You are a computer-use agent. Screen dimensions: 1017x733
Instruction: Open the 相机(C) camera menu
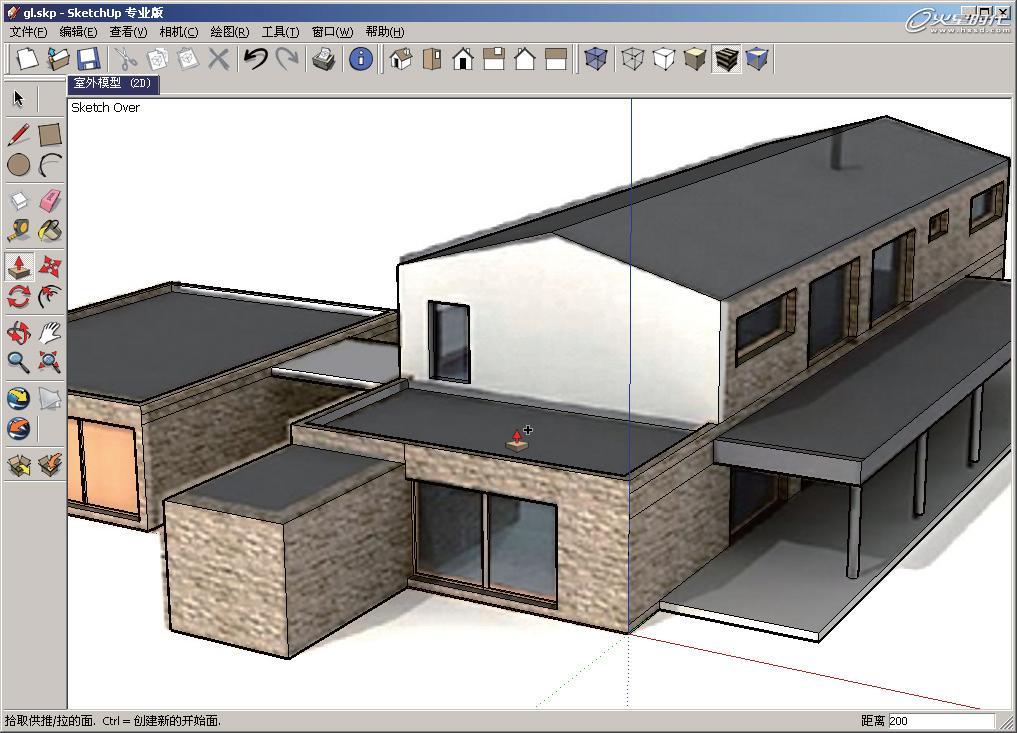[x=178, y=32]
